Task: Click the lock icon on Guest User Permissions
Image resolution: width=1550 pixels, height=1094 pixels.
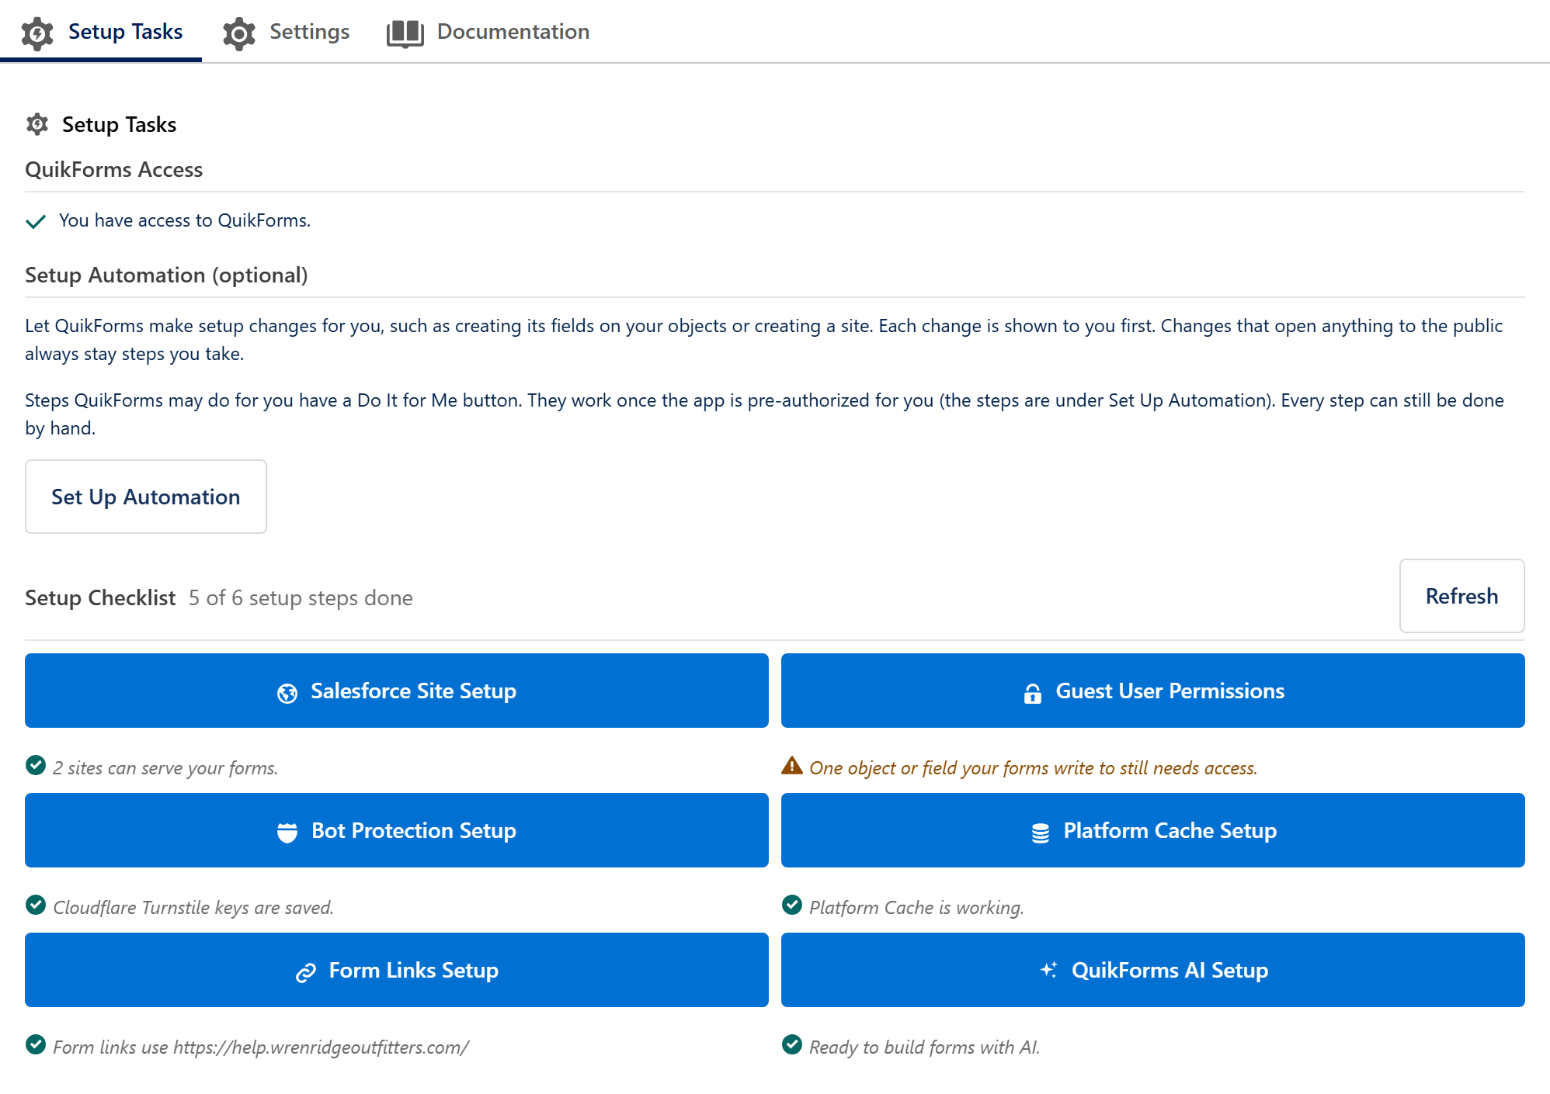Action: 1033,693
